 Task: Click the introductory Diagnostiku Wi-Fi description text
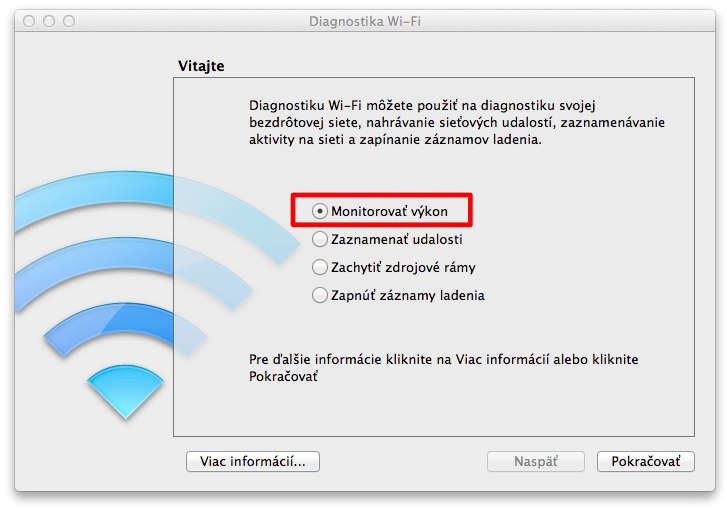(457, 122)
